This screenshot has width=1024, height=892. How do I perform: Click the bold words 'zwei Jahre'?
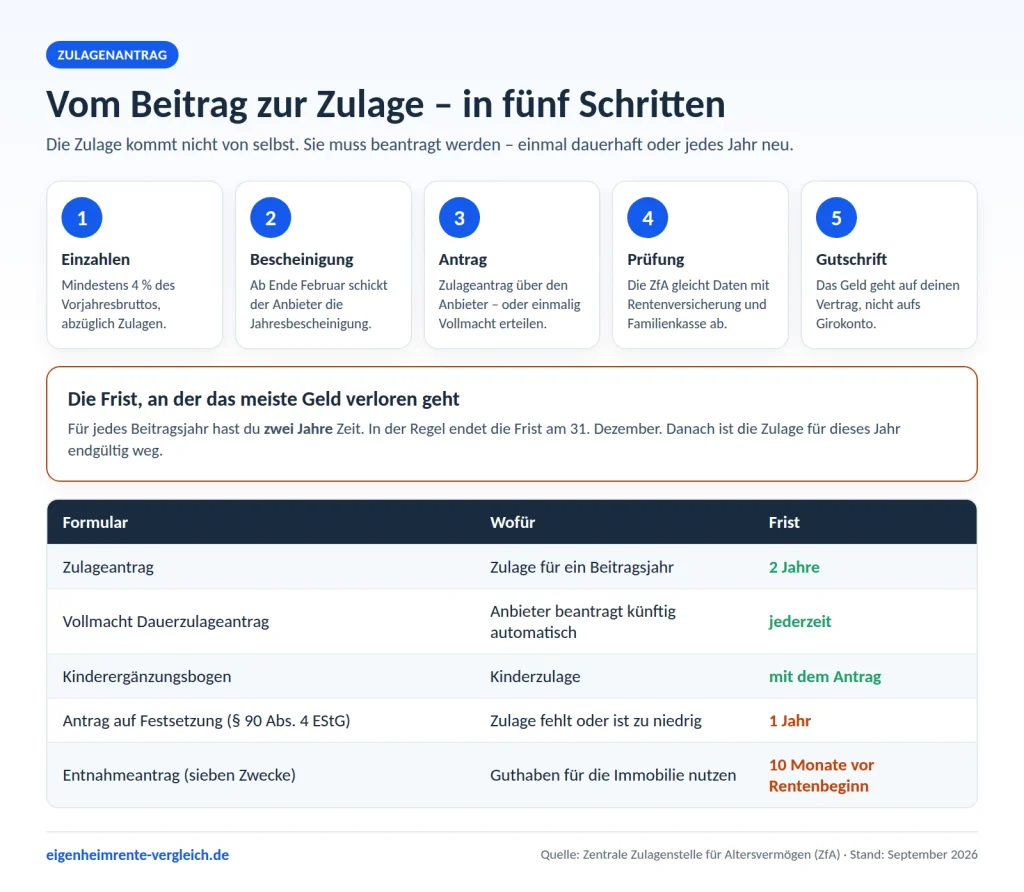(298, 429)
